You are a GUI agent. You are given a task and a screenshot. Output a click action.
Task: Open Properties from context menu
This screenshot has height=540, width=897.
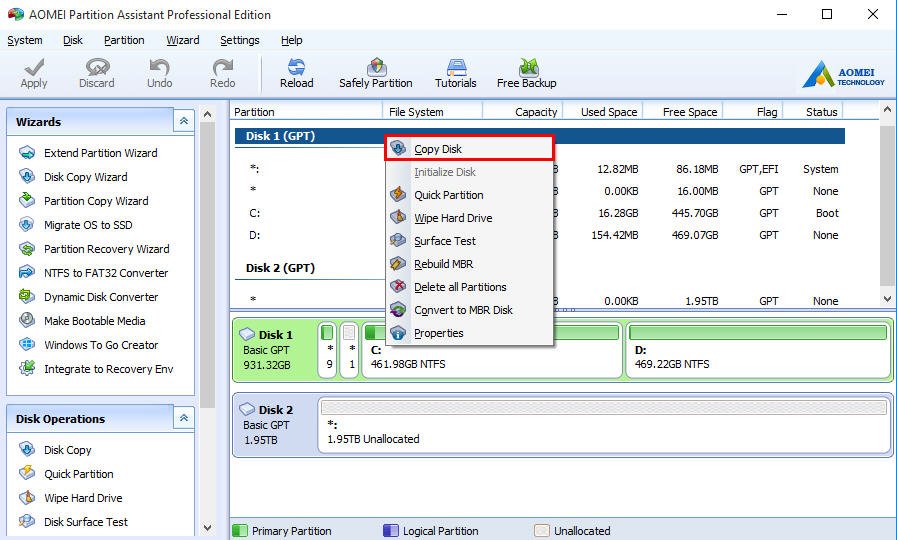tap(469, 333)
